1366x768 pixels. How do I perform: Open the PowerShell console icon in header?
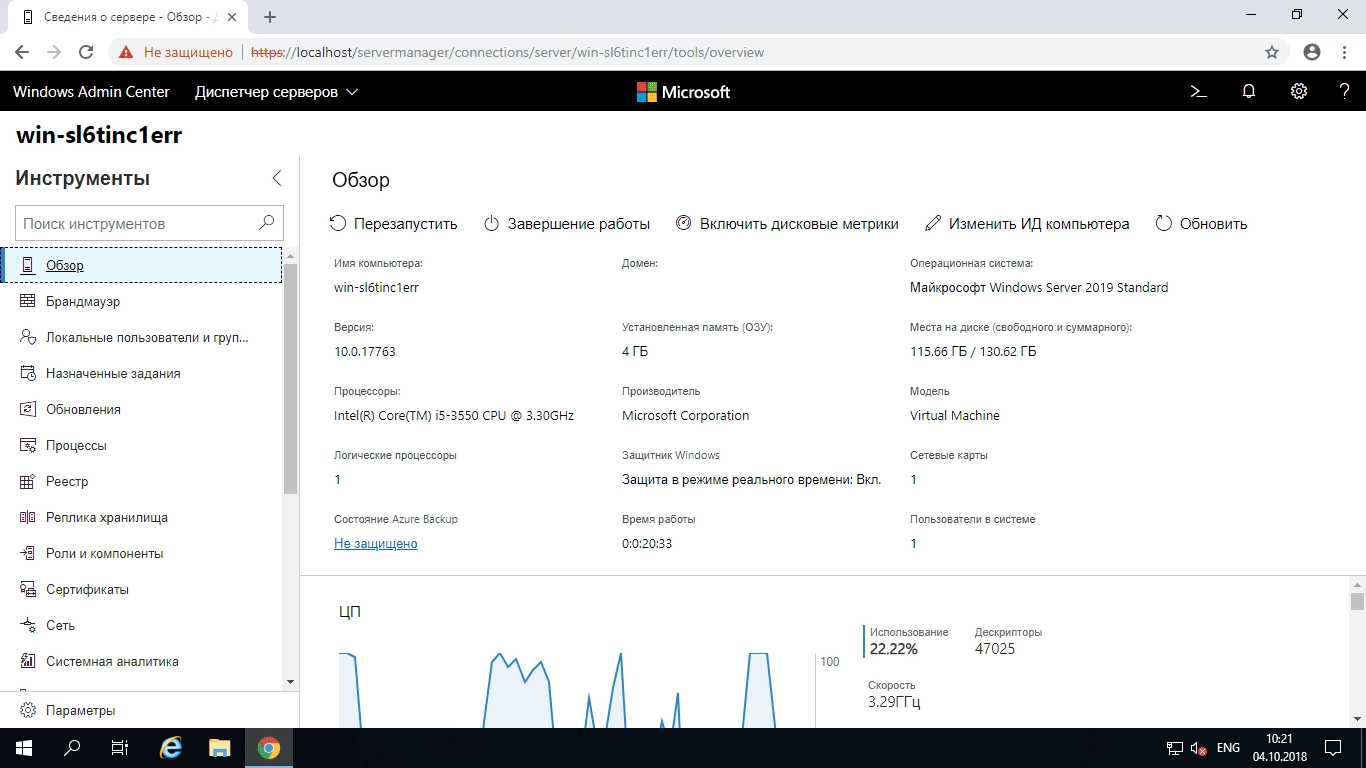(1198, 91)
